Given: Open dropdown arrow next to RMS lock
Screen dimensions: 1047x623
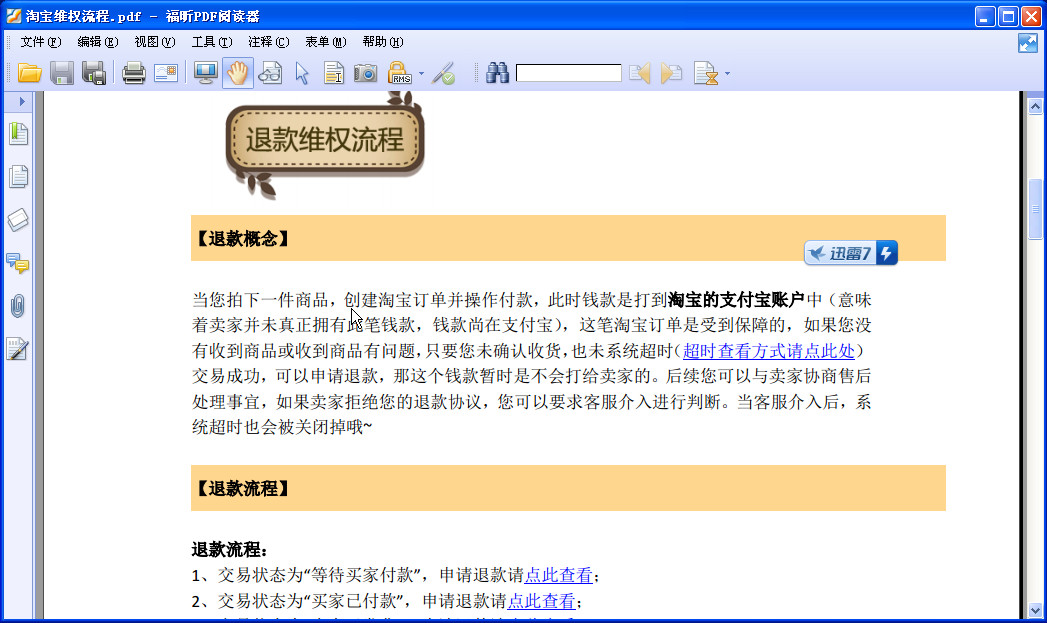Looking at the screenshot, I should tap(421, 73).
